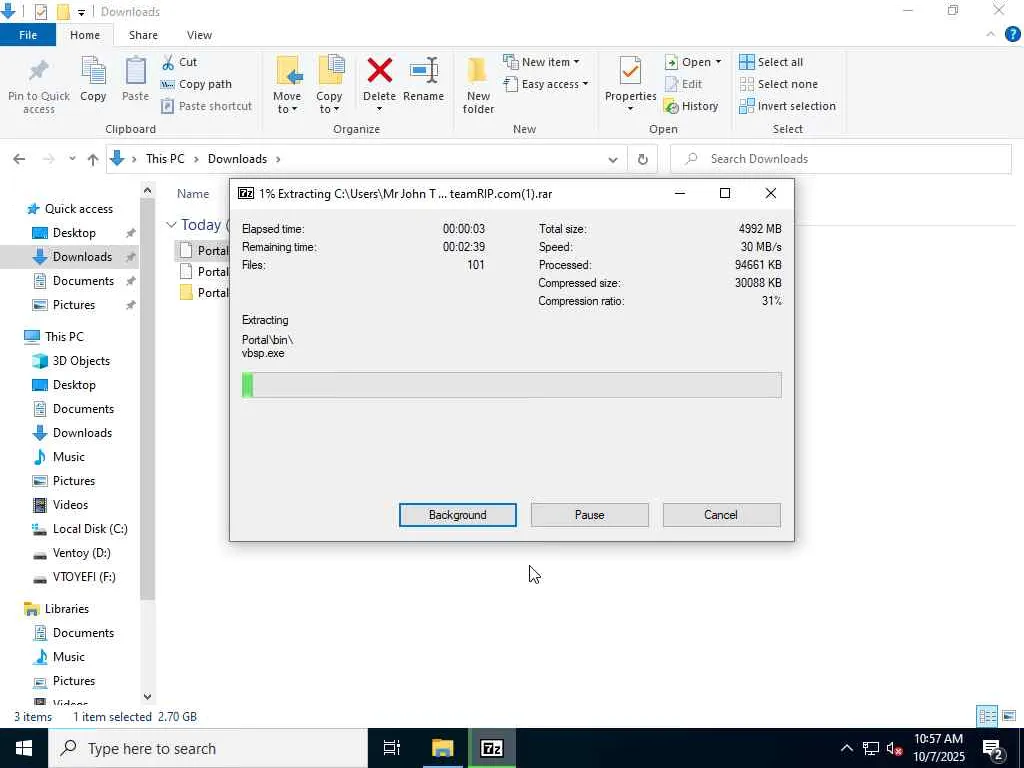Open Task View on taskbar
1024x768 pixels.
point(392,748)
